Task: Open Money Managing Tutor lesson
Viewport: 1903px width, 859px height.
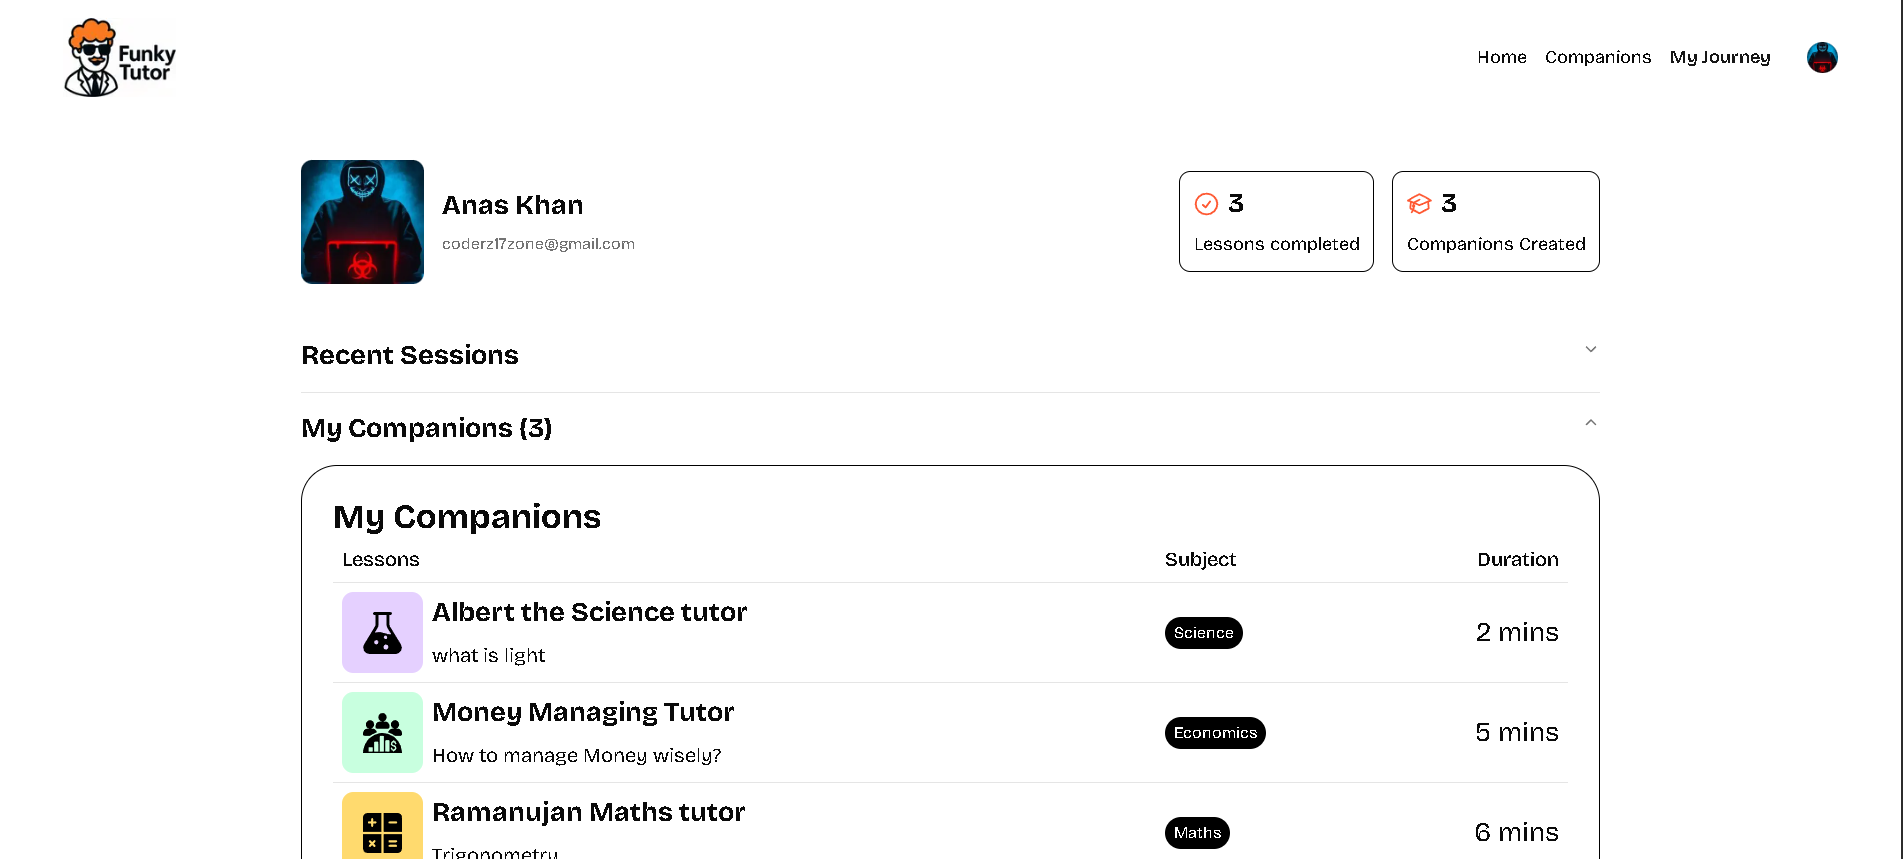Action: 583,712
